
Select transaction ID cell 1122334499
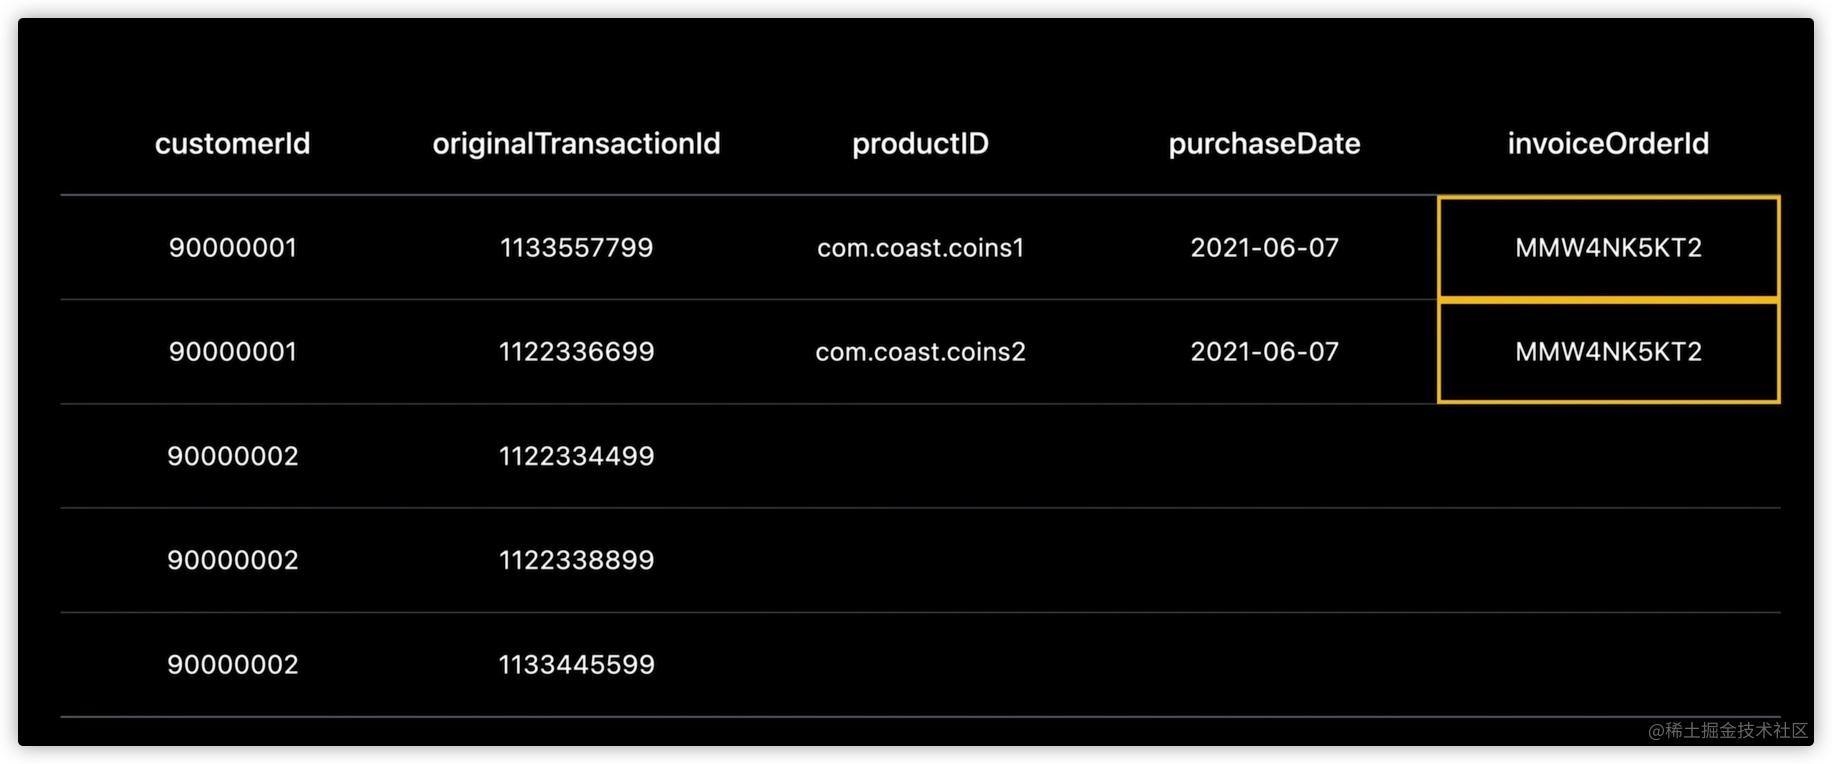point(576,456)
